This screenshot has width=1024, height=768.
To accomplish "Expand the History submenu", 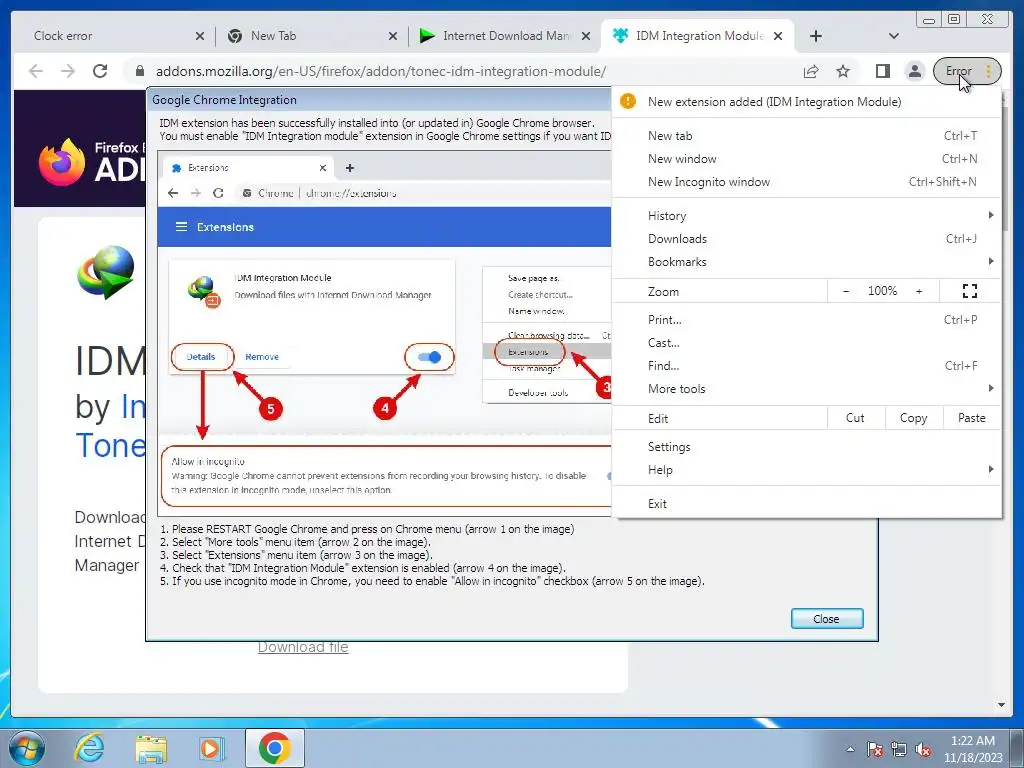I will click(x=806, y=216).
